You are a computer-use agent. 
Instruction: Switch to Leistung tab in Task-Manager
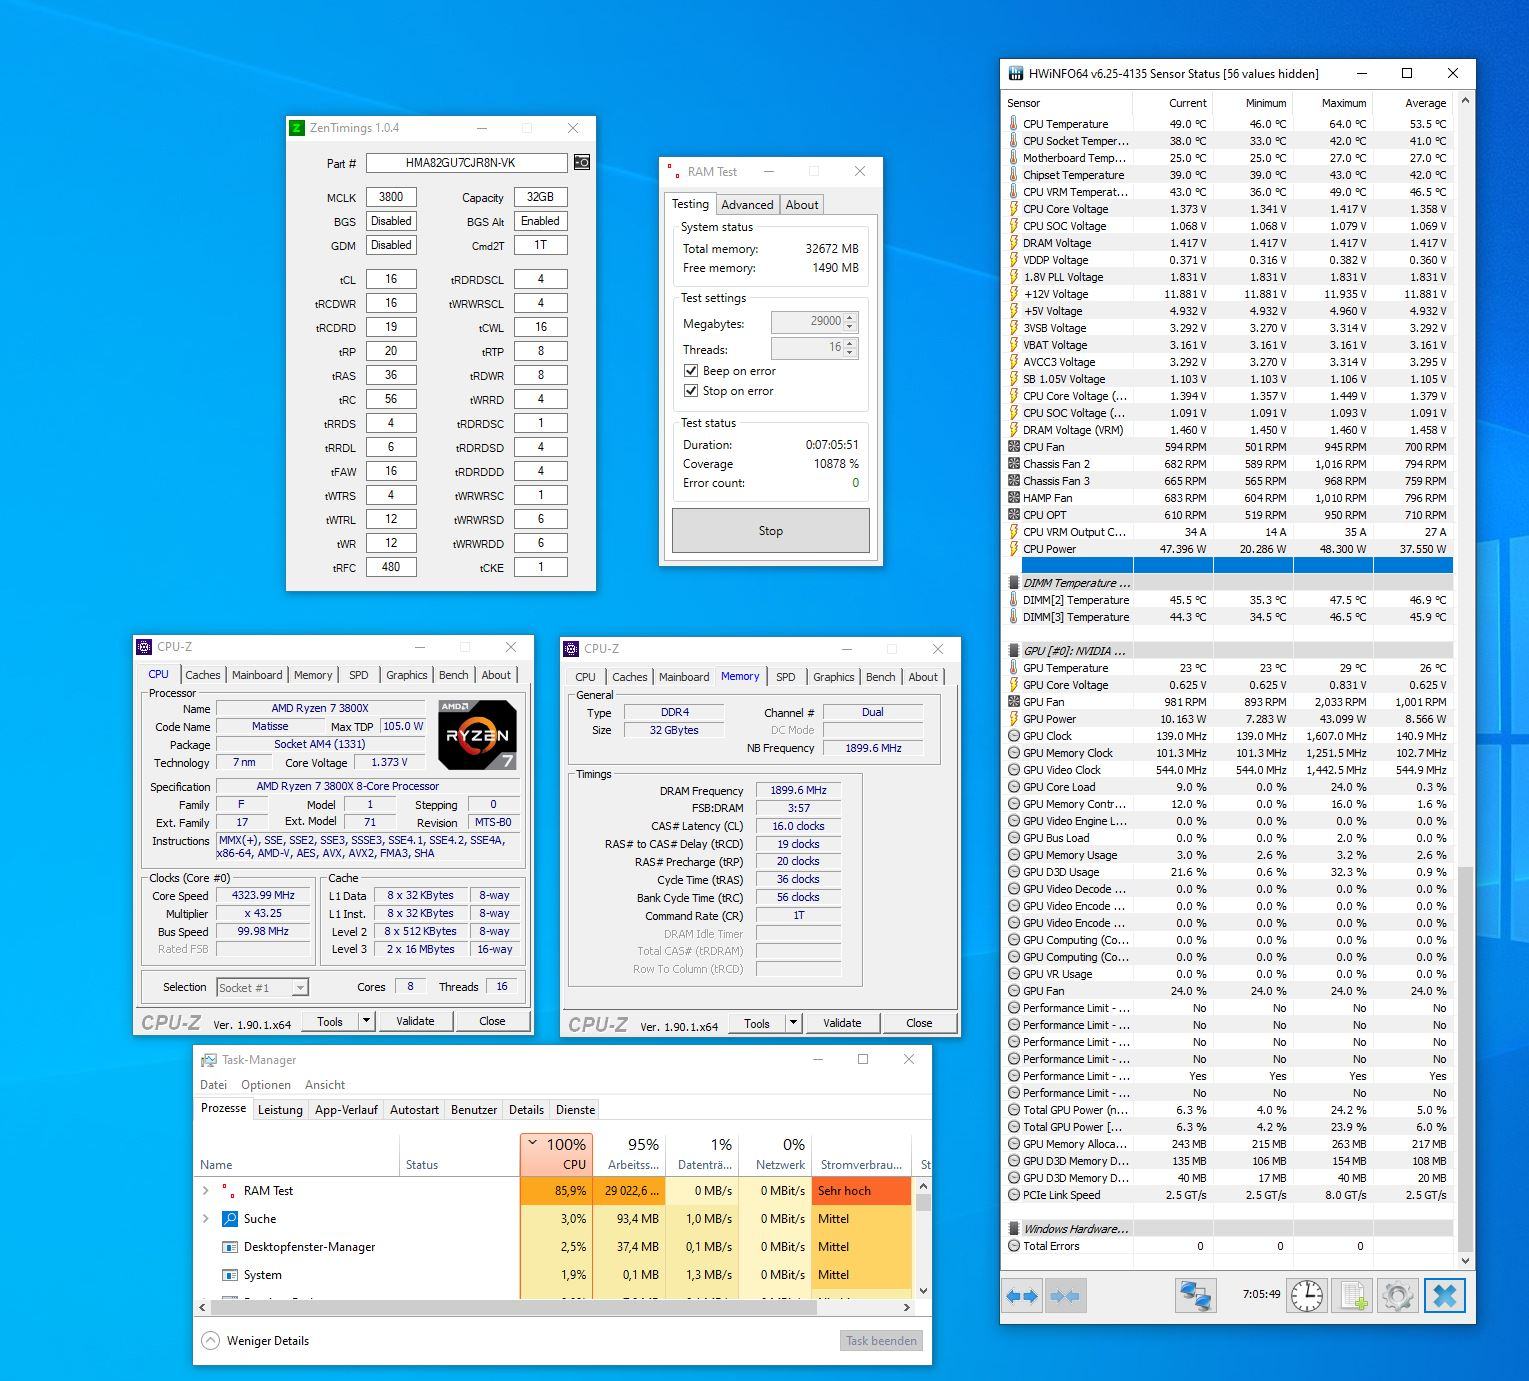coord(280,1110)
